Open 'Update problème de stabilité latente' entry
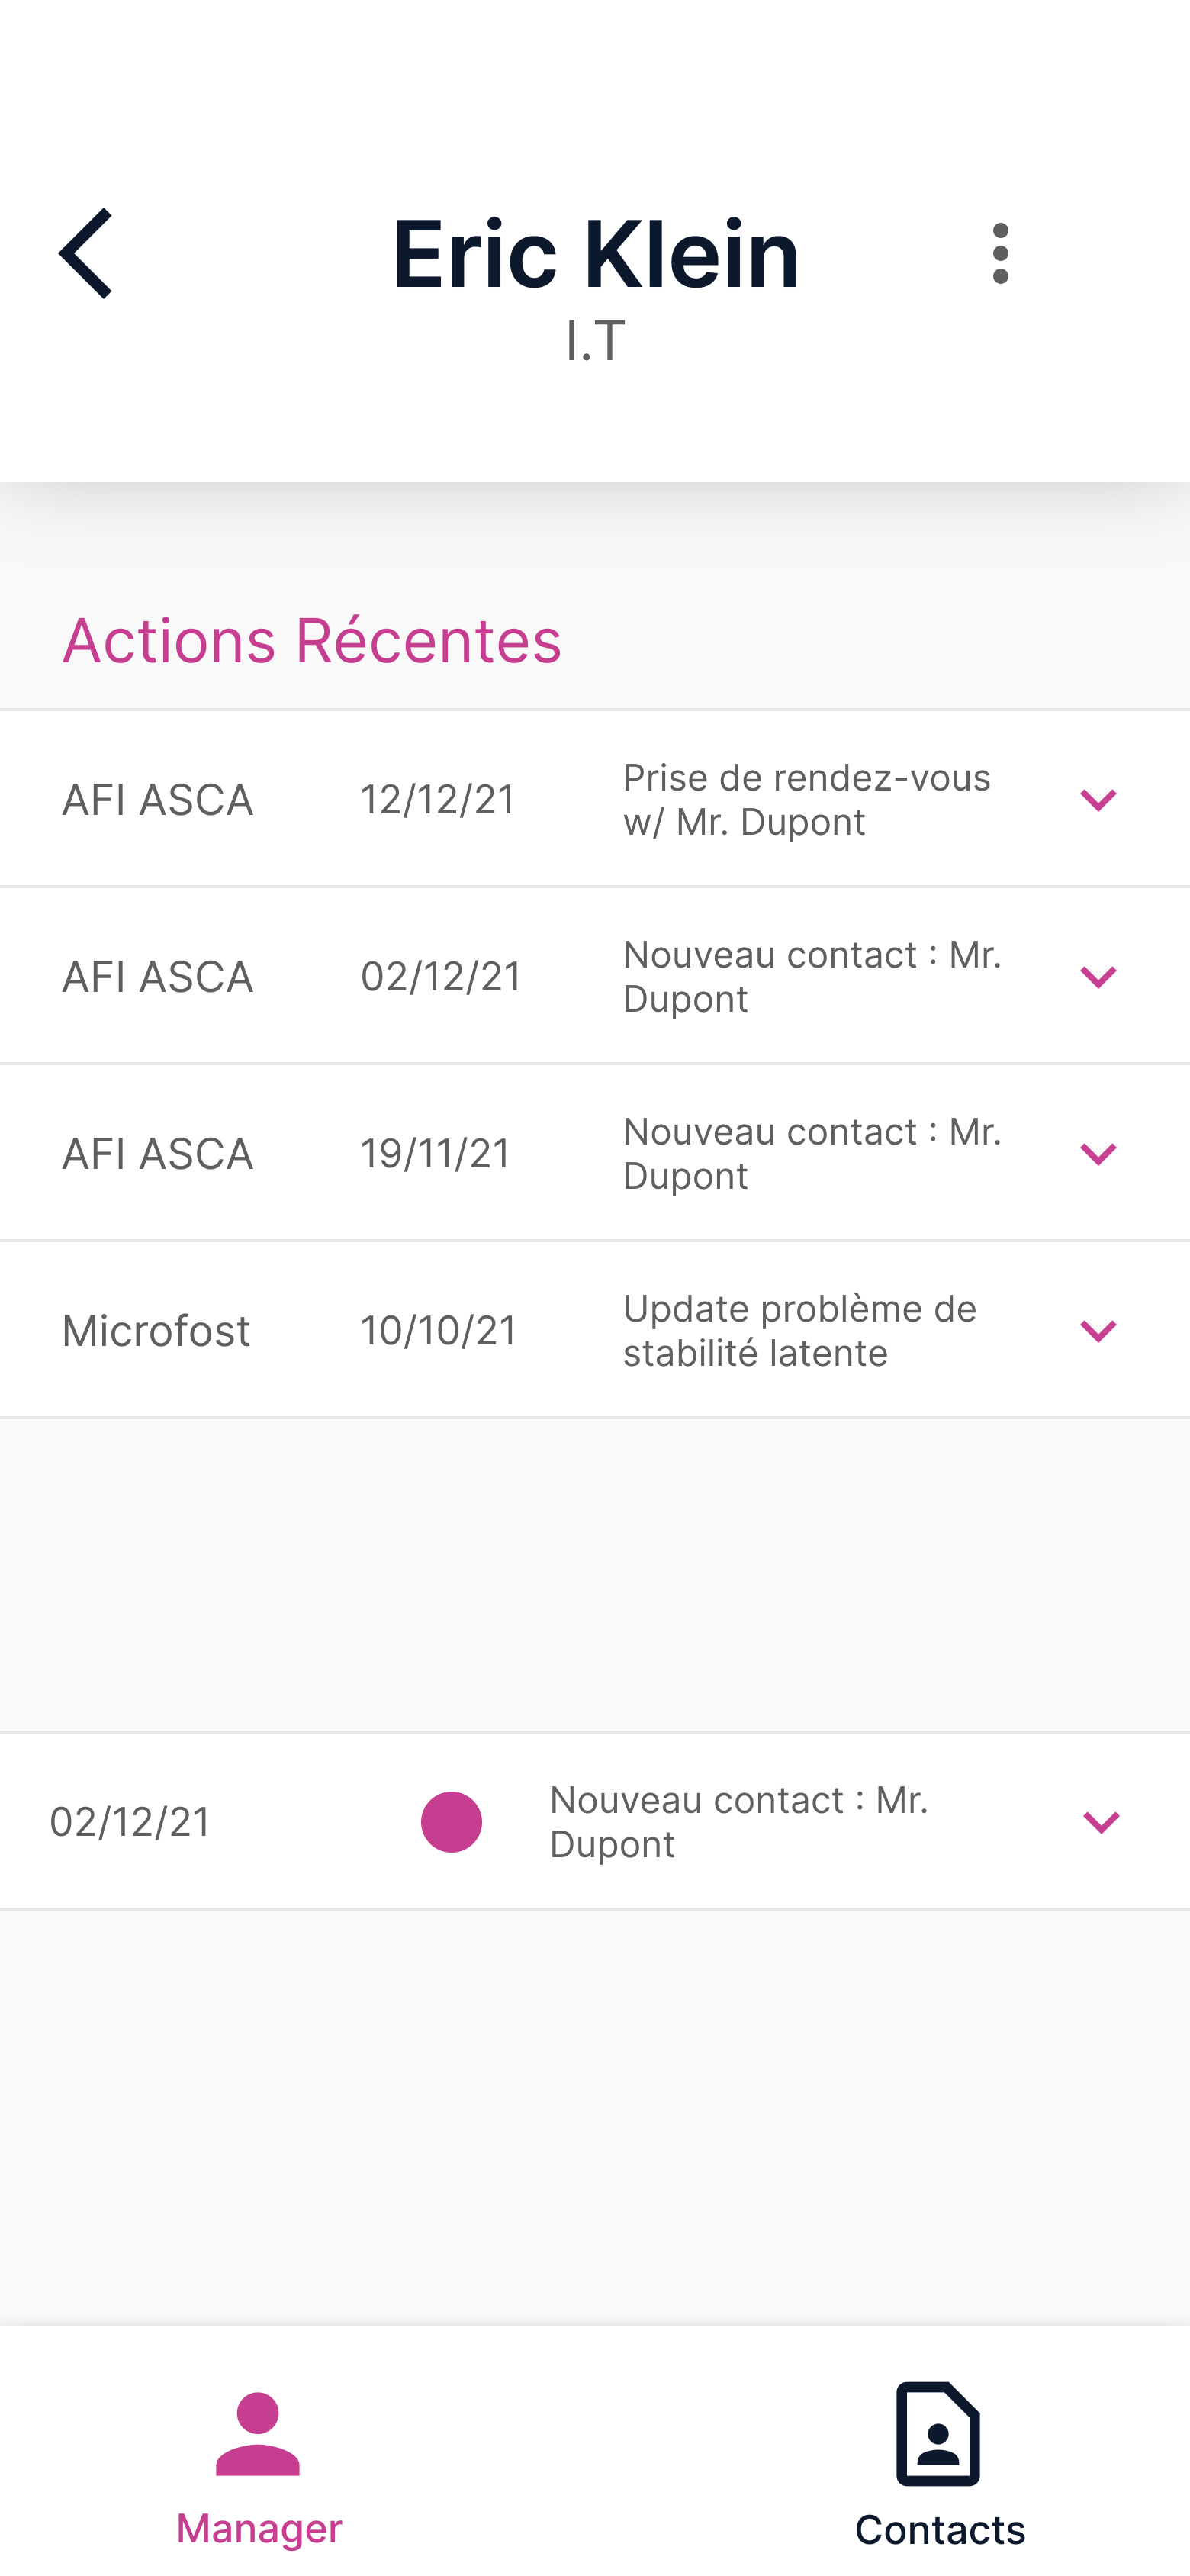The height and width of the screenshot is (2576, 1190). [799, 1331]
